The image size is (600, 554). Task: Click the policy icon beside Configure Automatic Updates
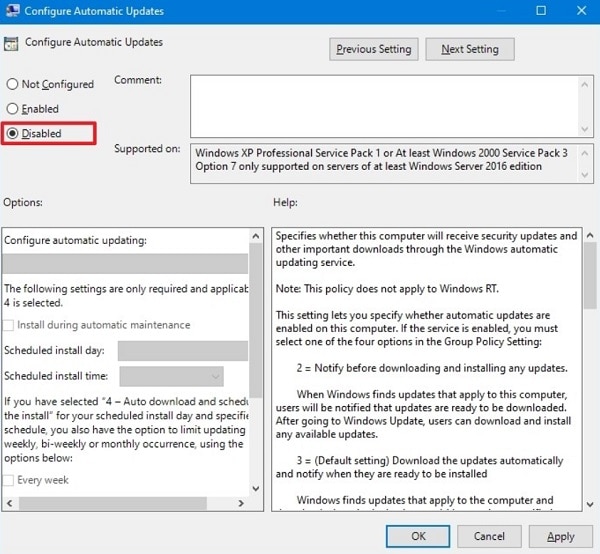[11, 44]
